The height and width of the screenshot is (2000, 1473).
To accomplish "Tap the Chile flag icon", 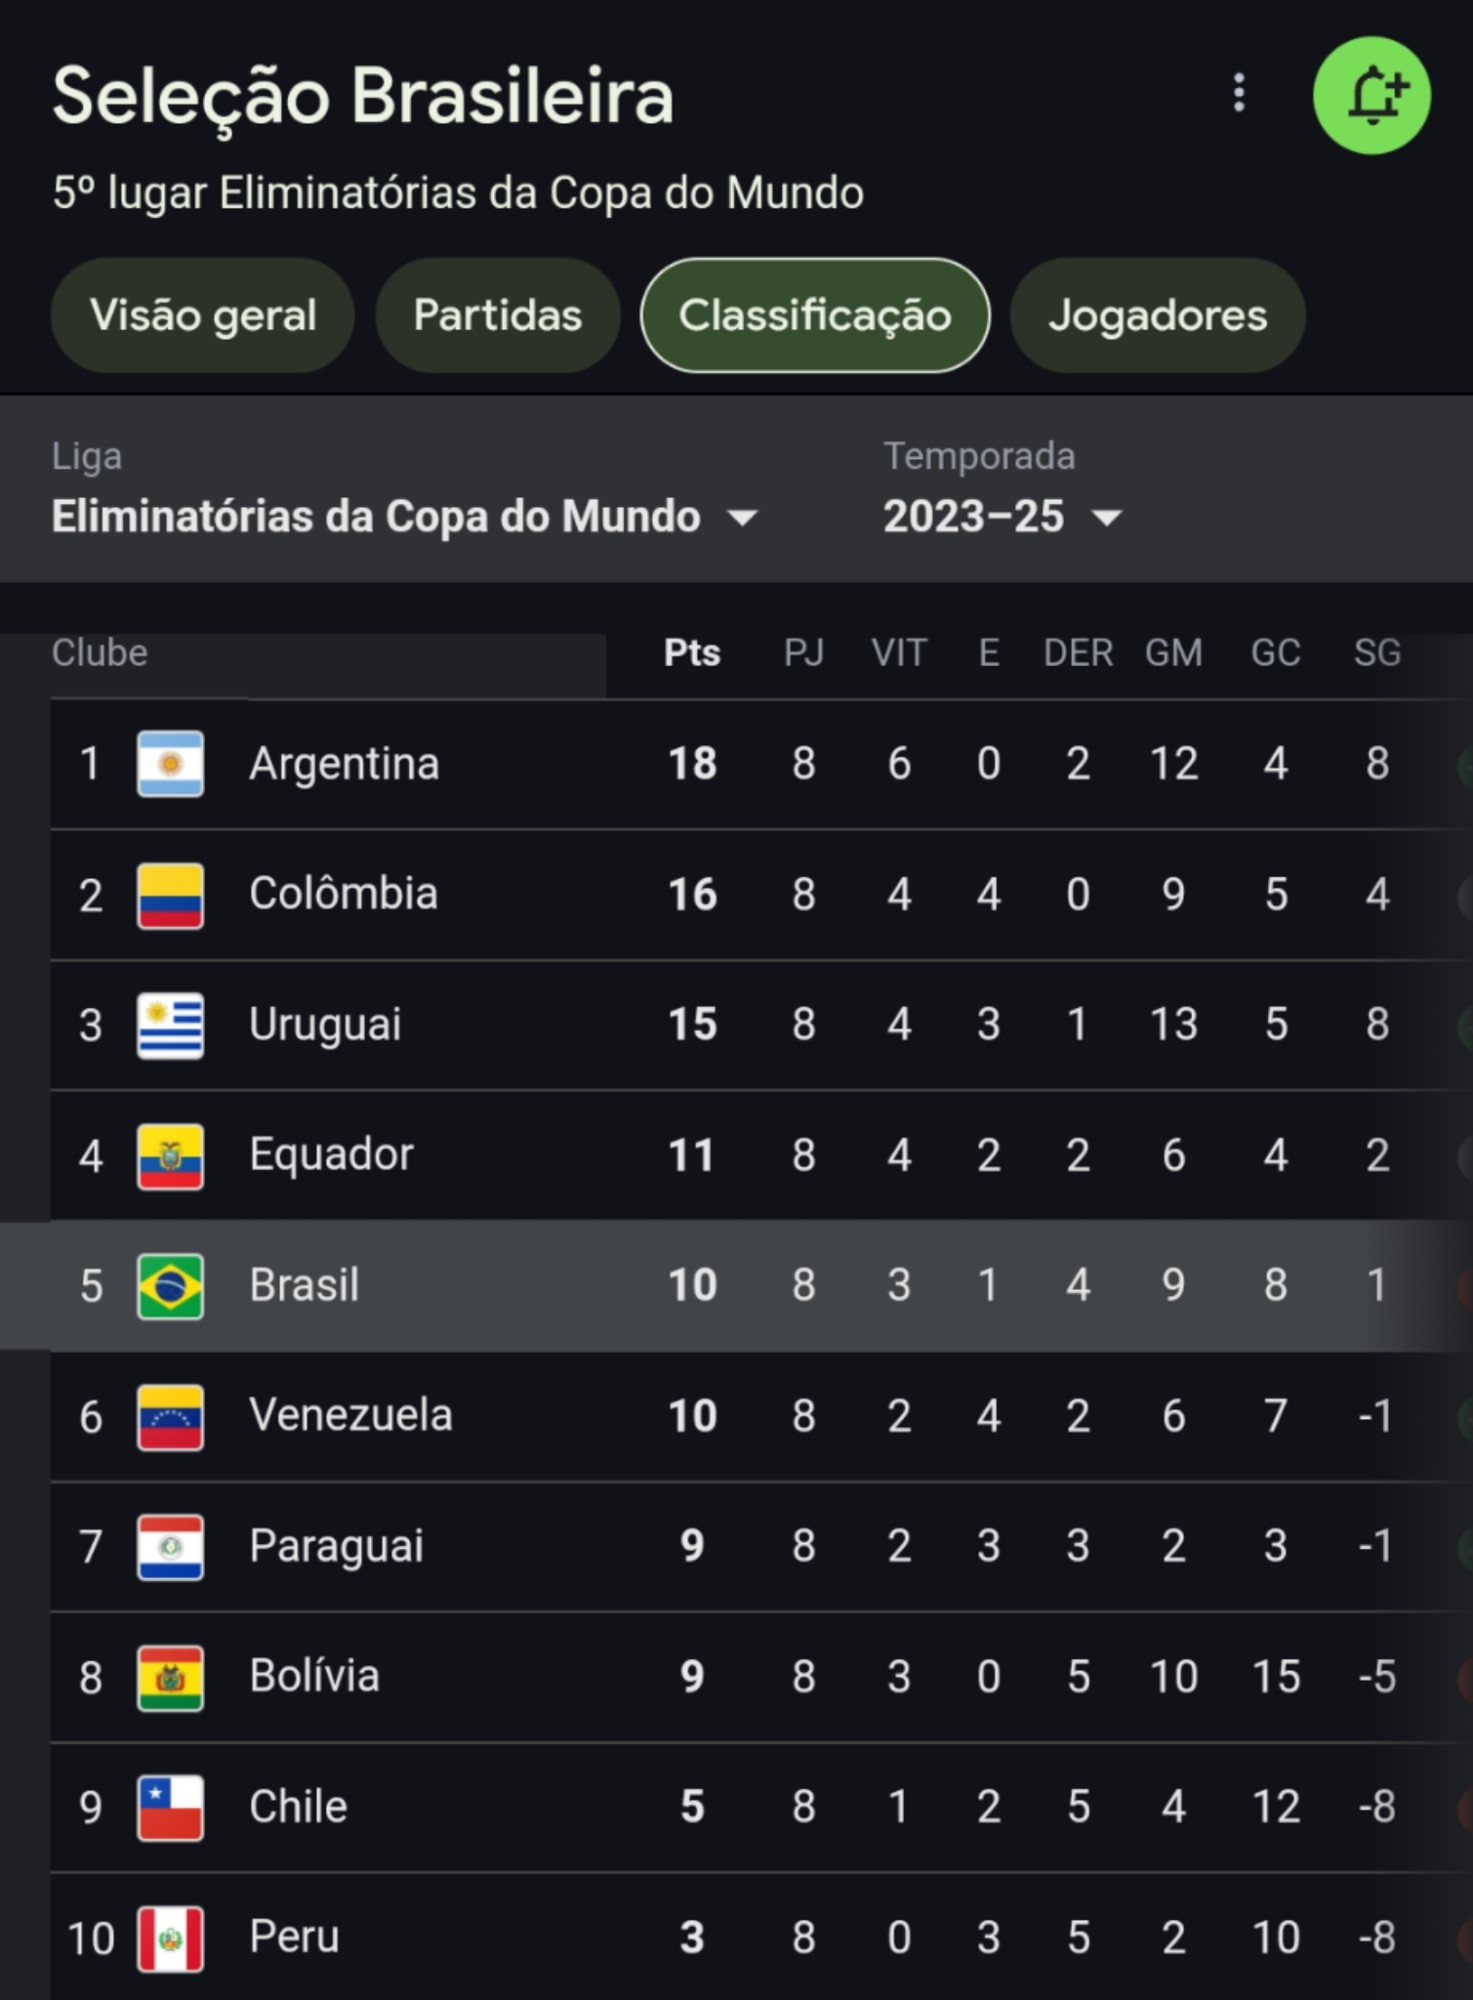I will click(x=170, y=1808).
